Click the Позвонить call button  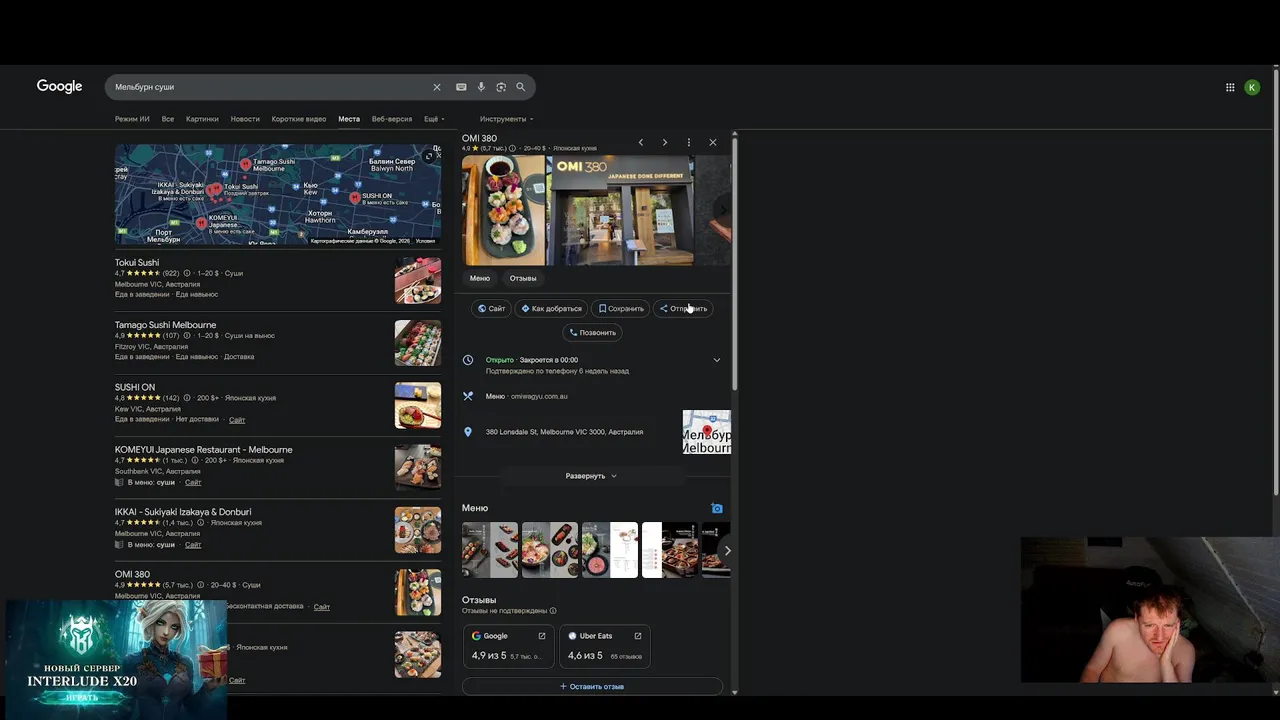[593, 332]
